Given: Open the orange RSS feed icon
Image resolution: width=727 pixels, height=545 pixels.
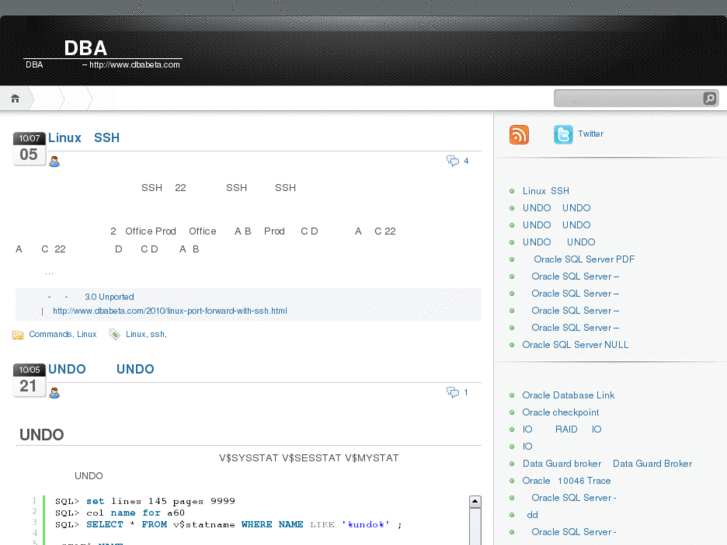Looking at the screenshot, I should (519, 135).
